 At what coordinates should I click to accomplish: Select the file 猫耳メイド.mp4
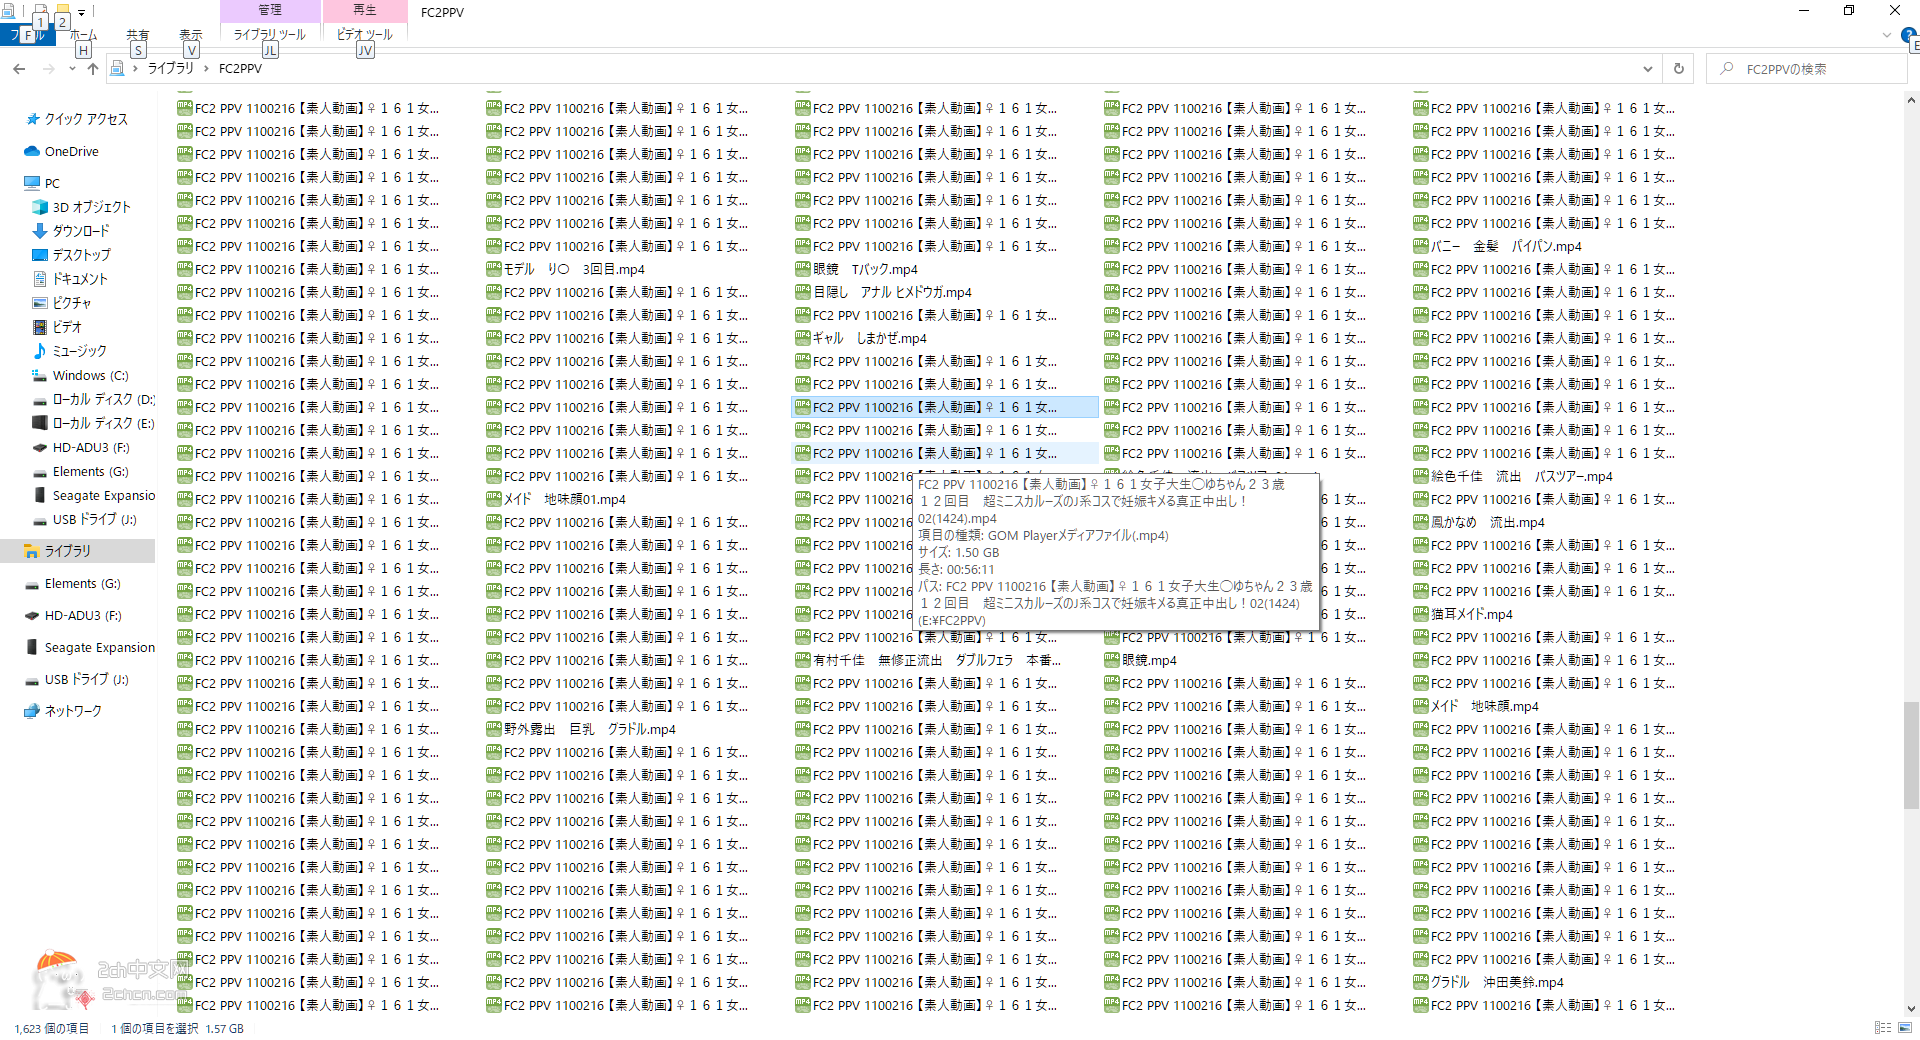1463,615
